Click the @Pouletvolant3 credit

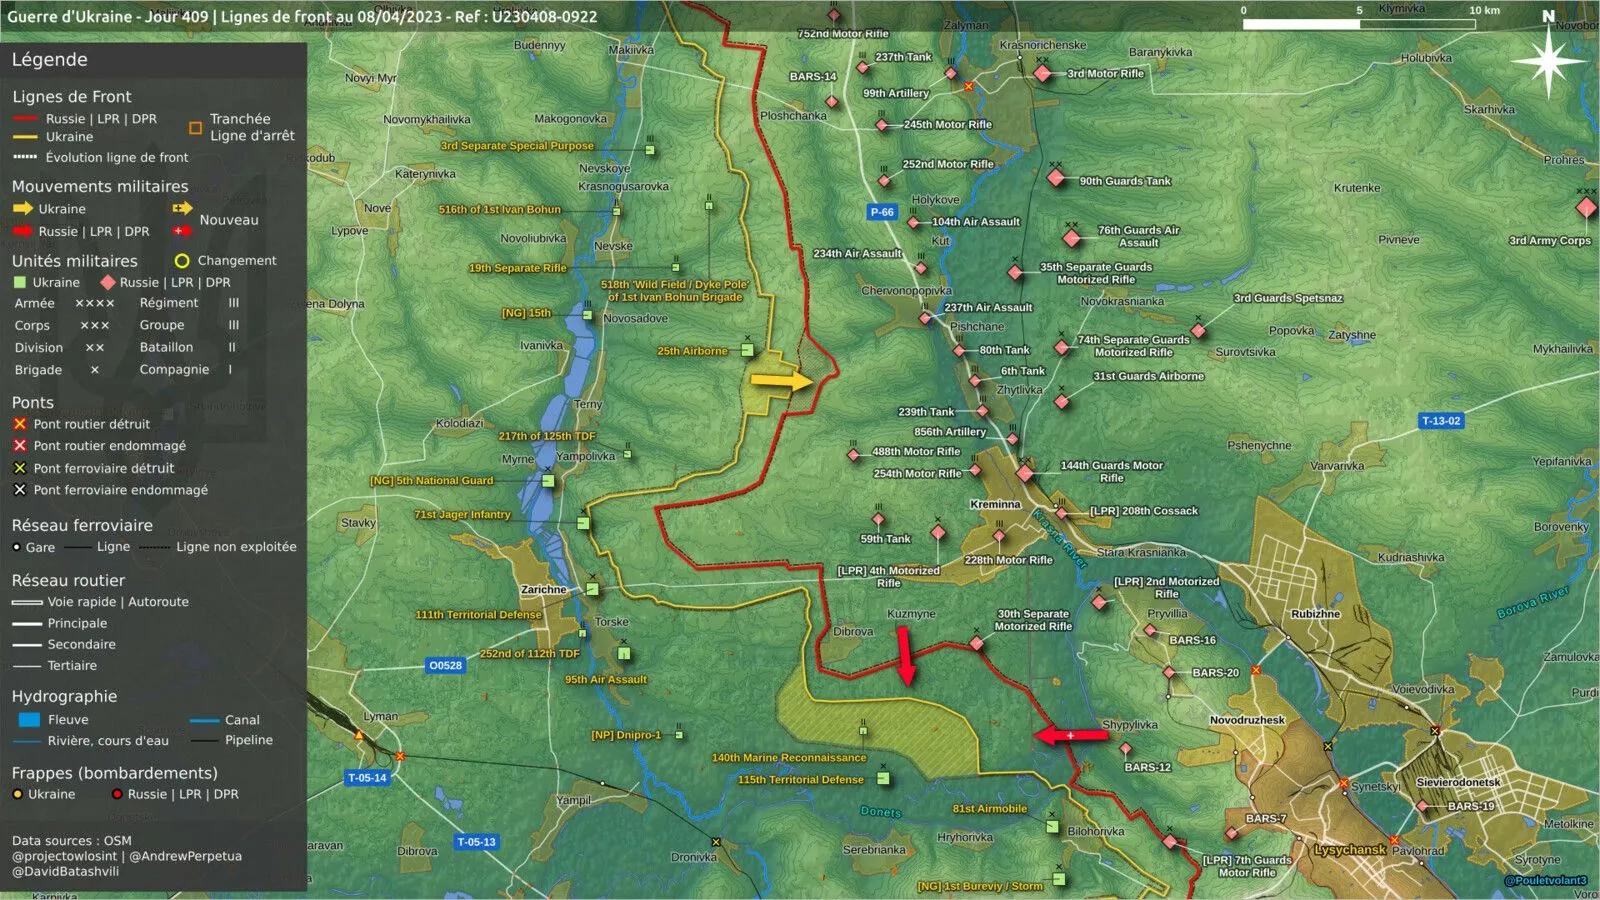1545,881
